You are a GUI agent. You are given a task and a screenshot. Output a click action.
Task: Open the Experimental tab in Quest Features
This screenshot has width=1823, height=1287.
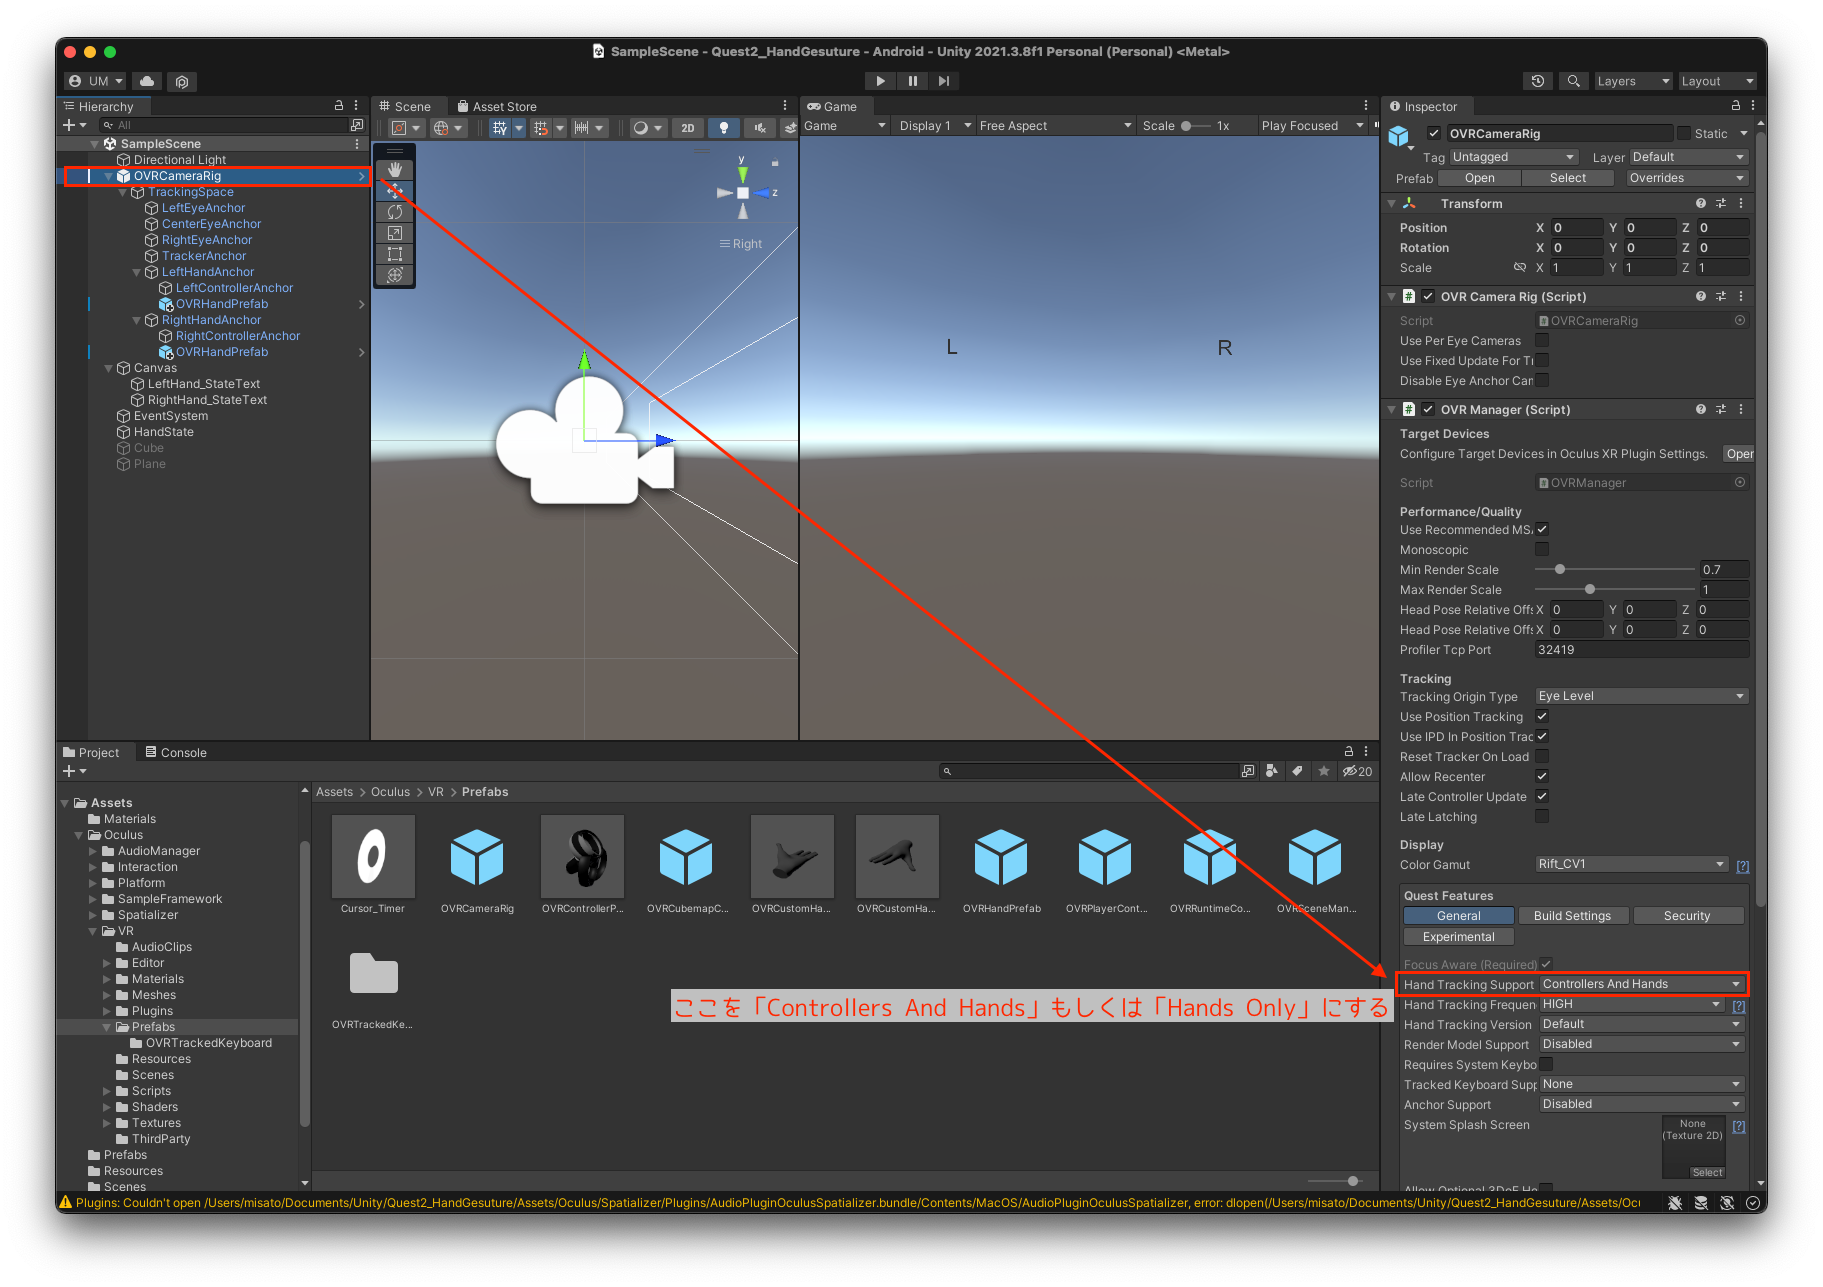pos(1458,937)
